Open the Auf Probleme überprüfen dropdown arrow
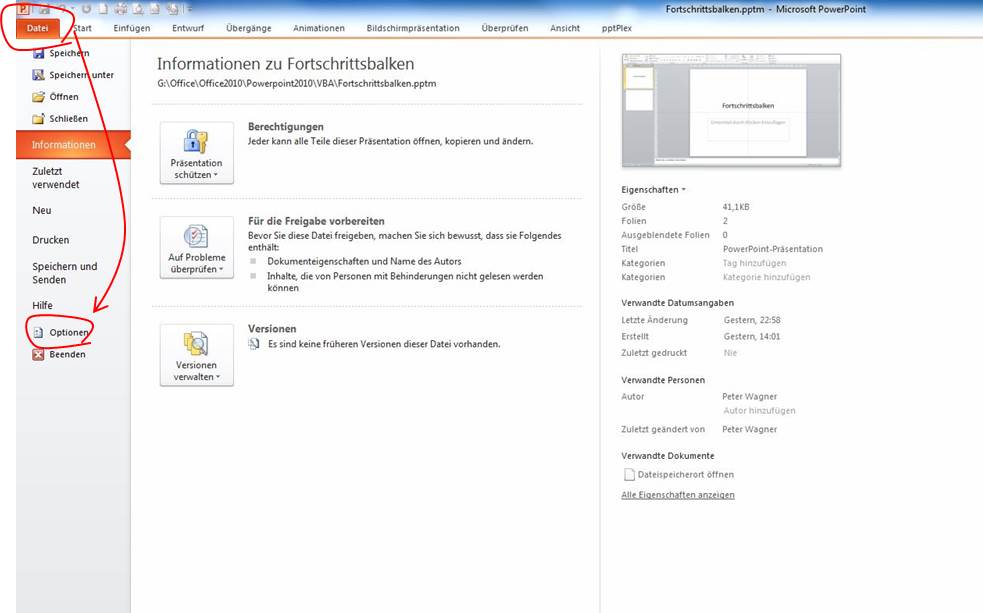 tap(221, 269)
